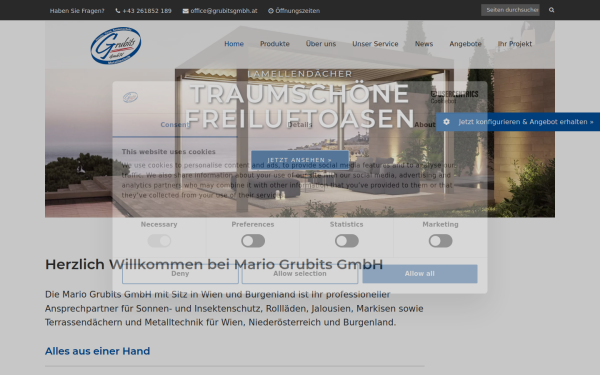Viewport: 600px width, 375px height.
Task: Click the gear icon on configurator banner
Action: 446,122
